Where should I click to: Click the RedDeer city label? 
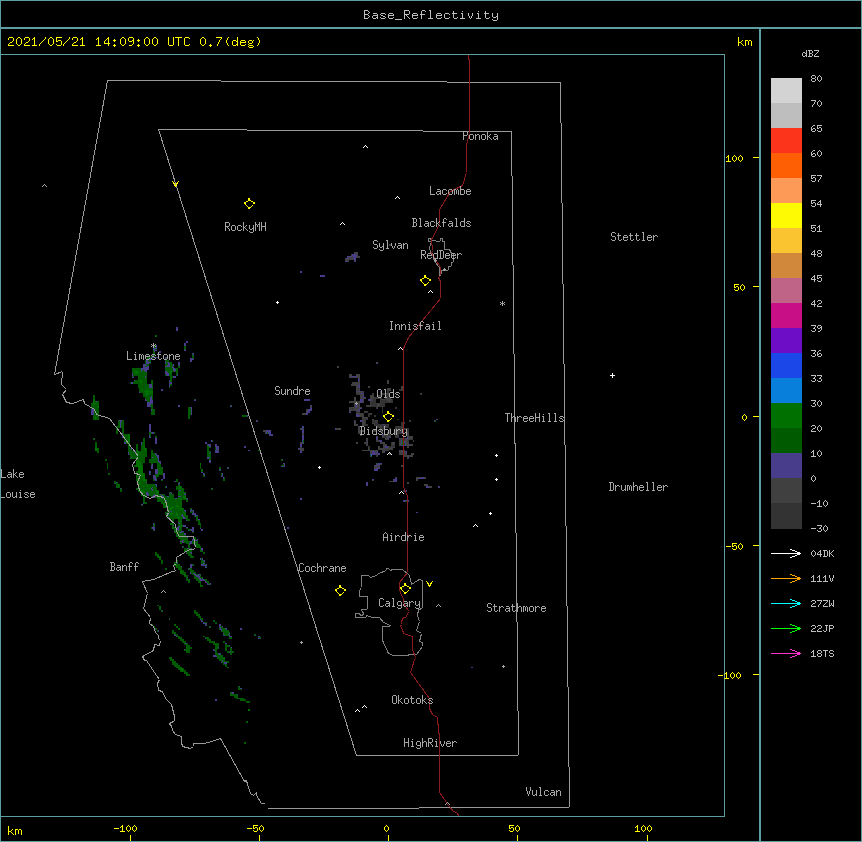[441, 255]
